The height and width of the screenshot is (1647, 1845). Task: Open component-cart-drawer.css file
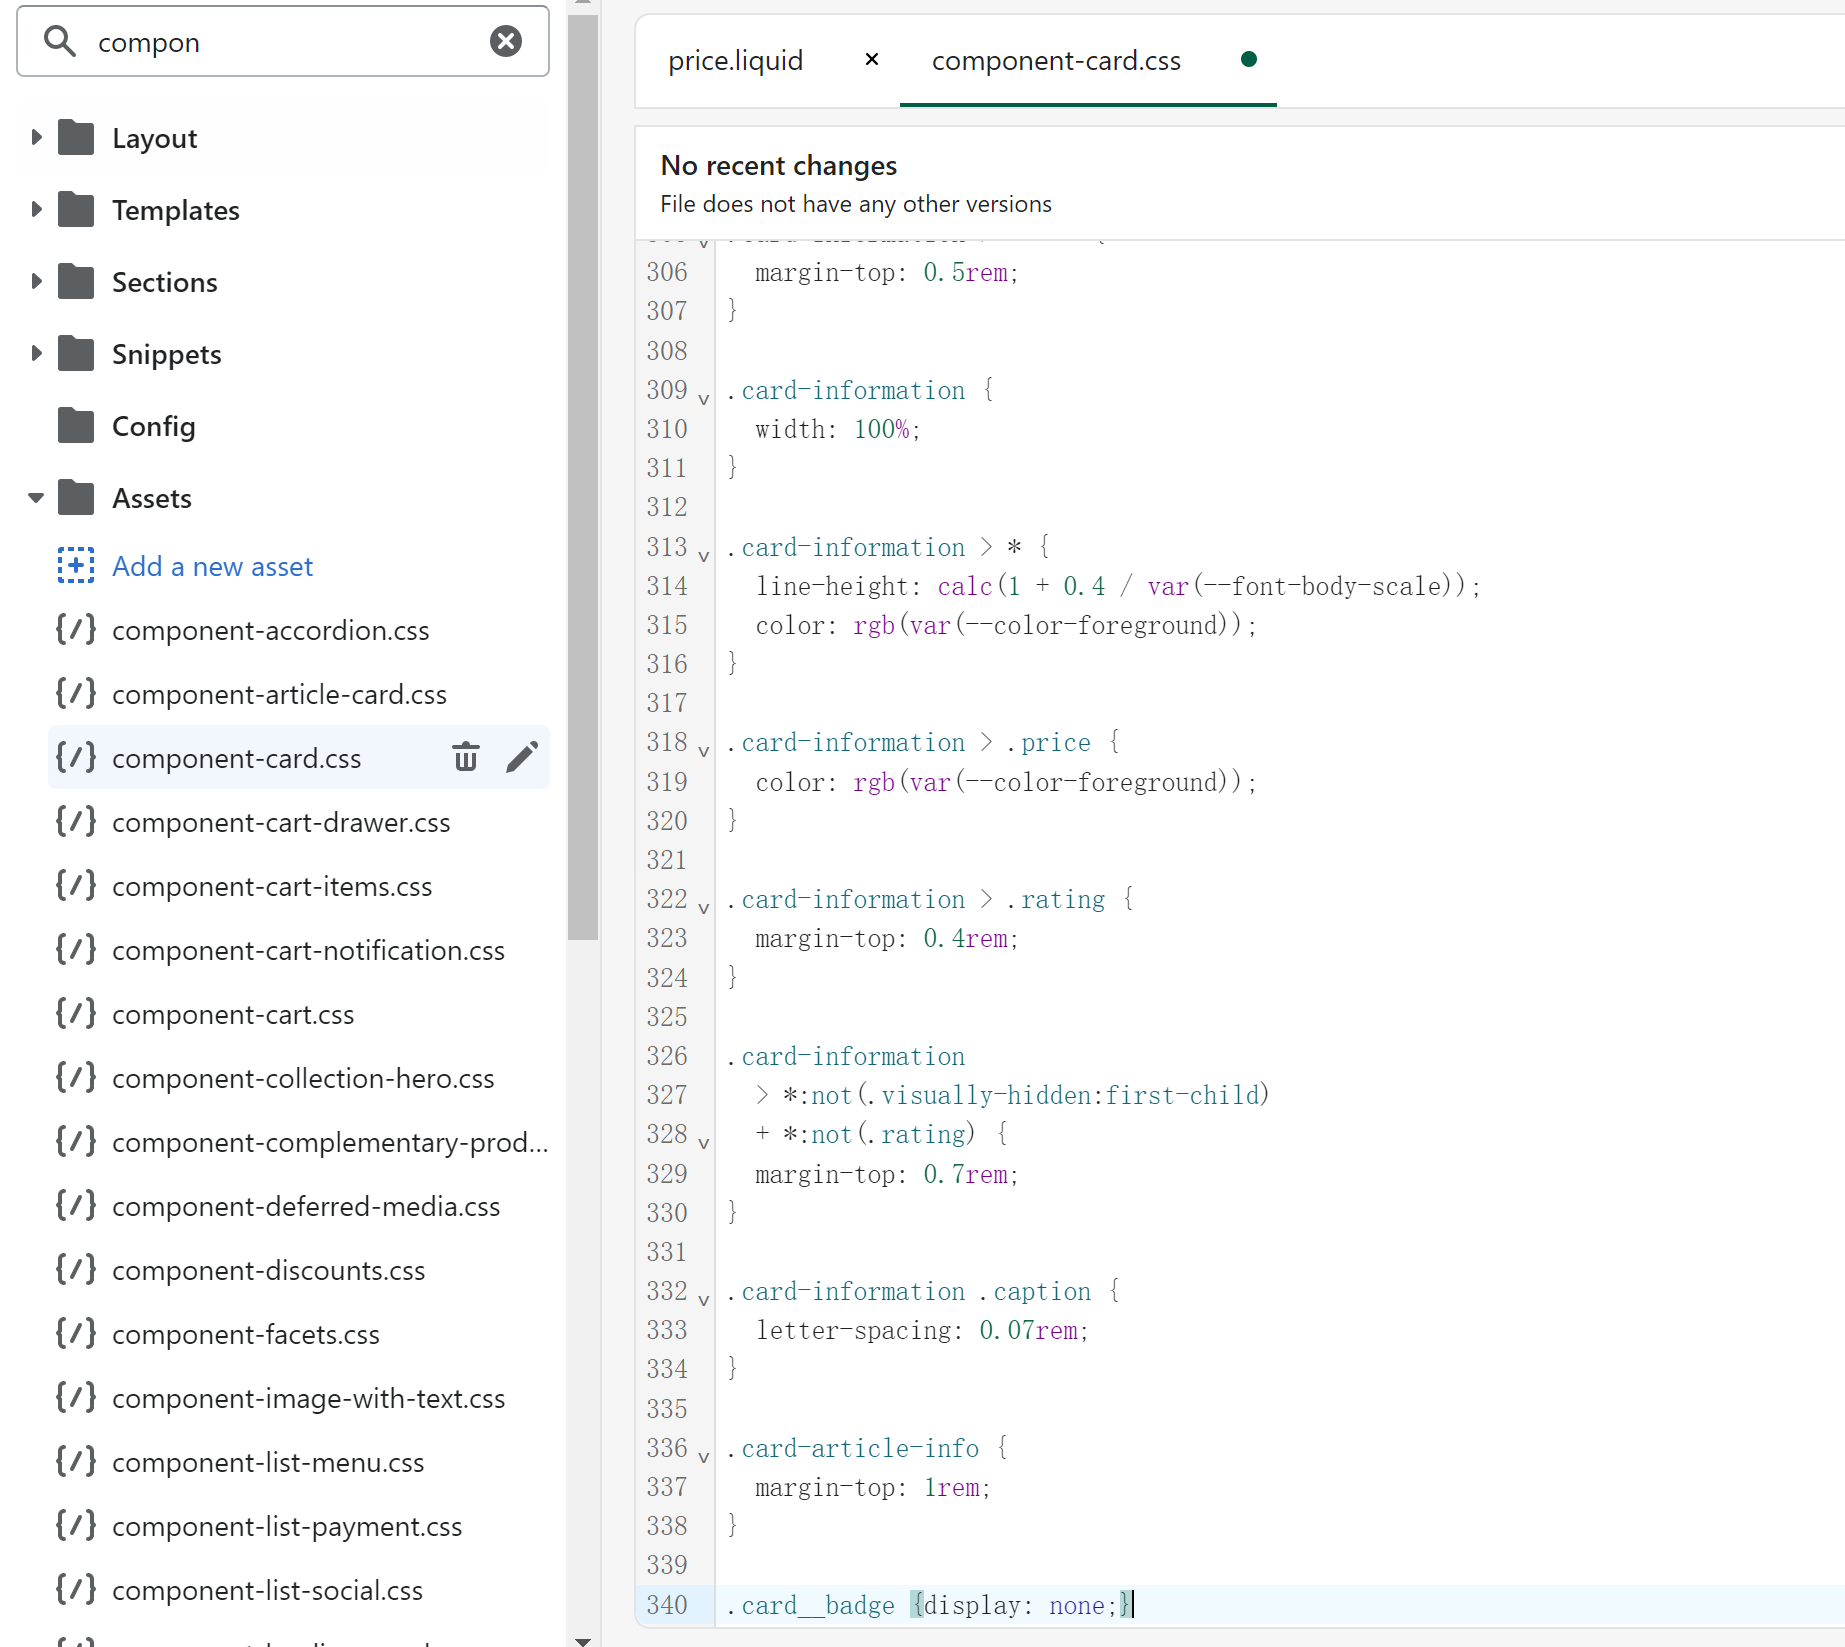pyautogui.click(x=281, y=823)
